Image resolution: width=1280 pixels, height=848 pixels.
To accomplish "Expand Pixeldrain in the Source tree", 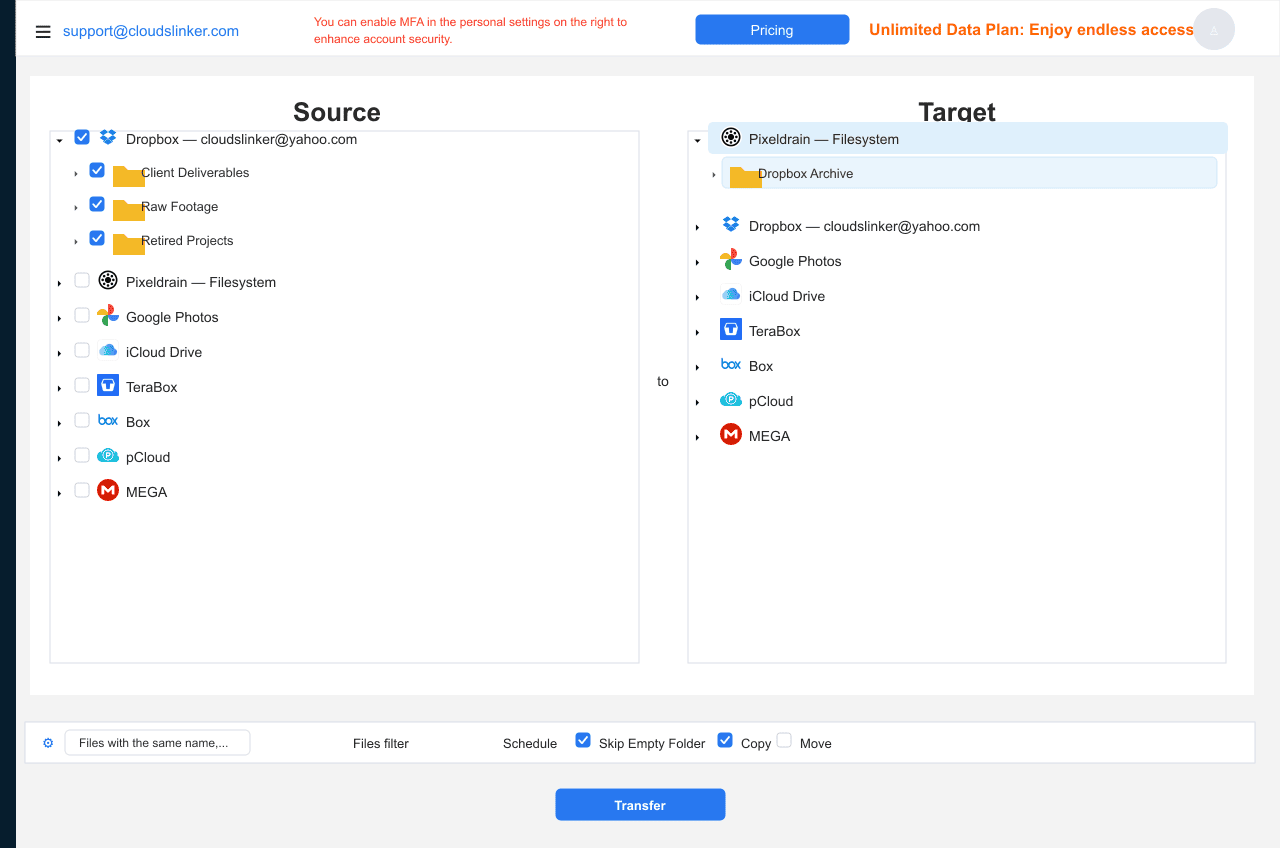I will [x=60, y=284].
